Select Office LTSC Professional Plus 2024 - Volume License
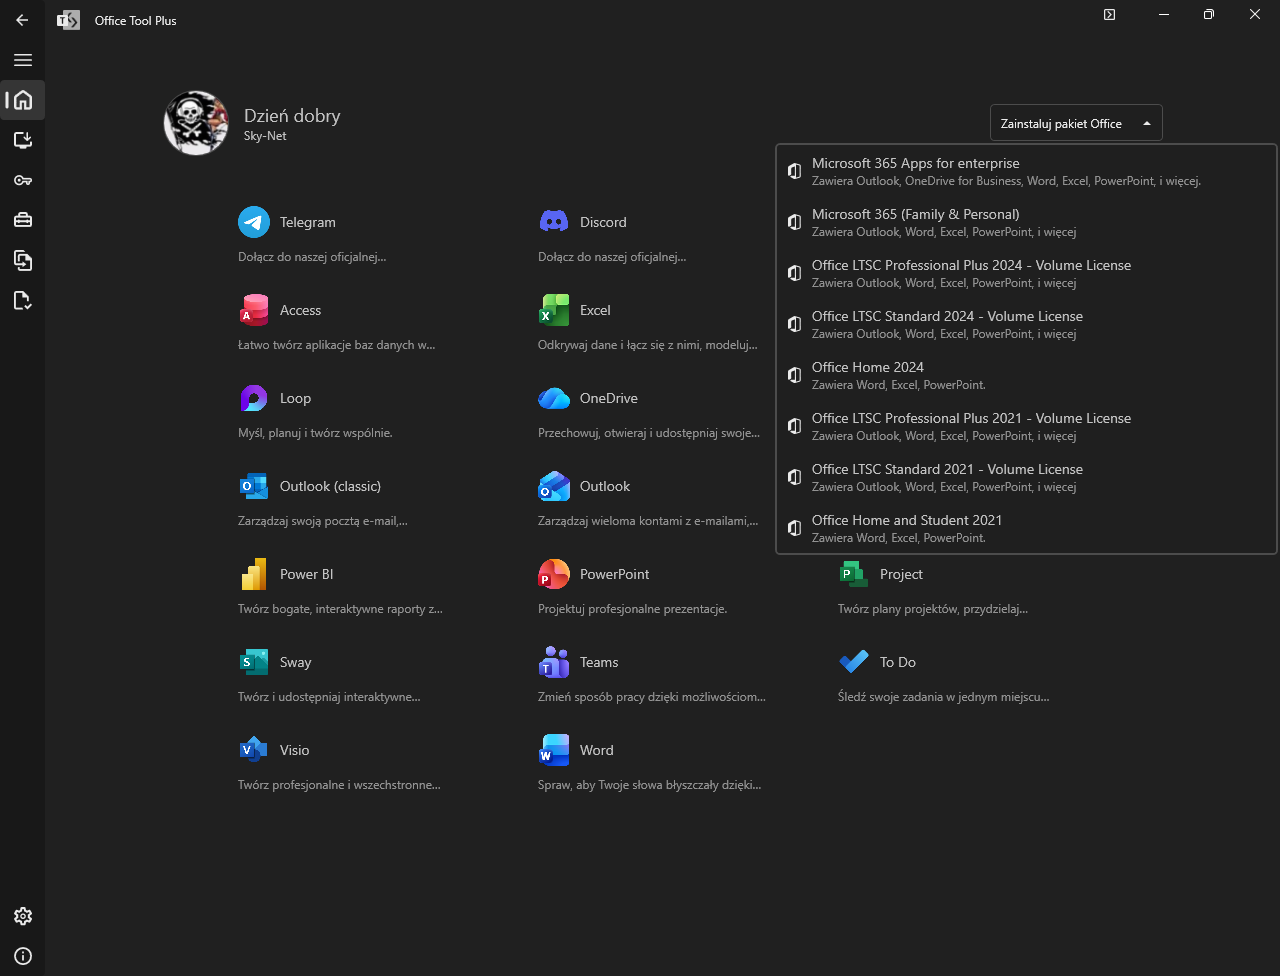Viewport: 1280px width, 976px height. [1027, 273]
